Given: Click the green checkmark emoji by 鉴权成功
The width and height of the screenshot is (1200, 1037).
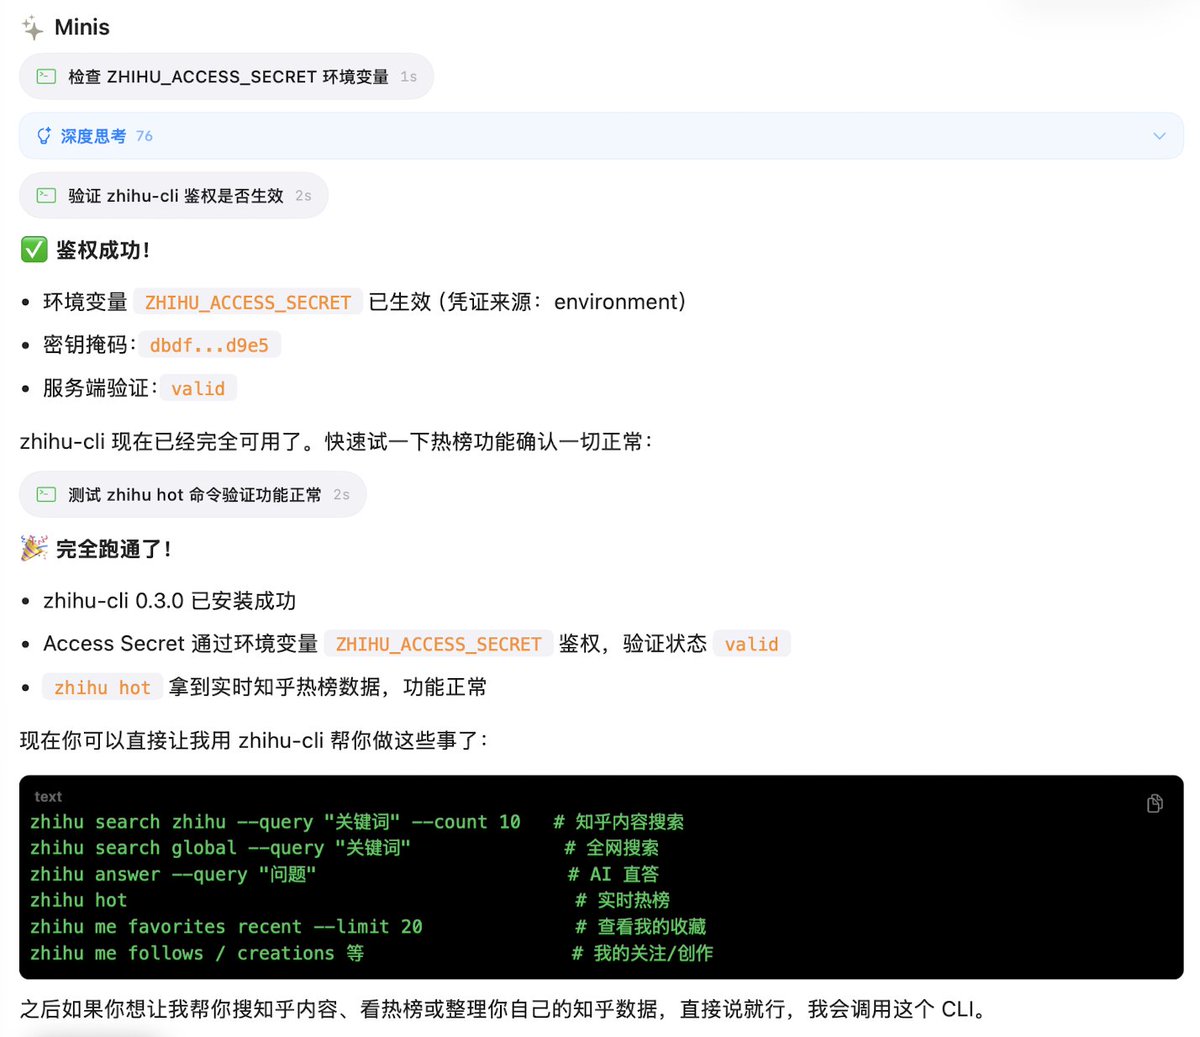Looking at the screenshot, I should pos(34,249).
